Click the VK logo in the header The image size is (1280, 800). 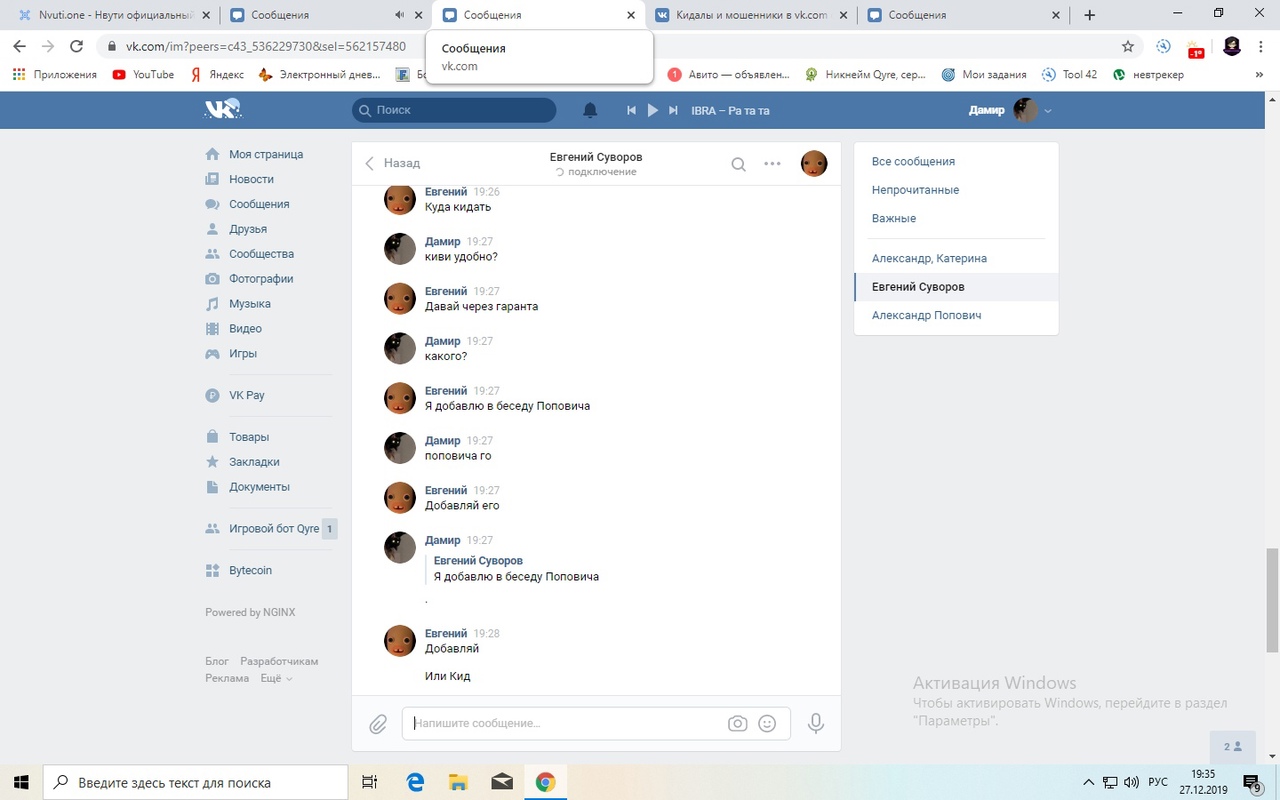pos(222,110)
